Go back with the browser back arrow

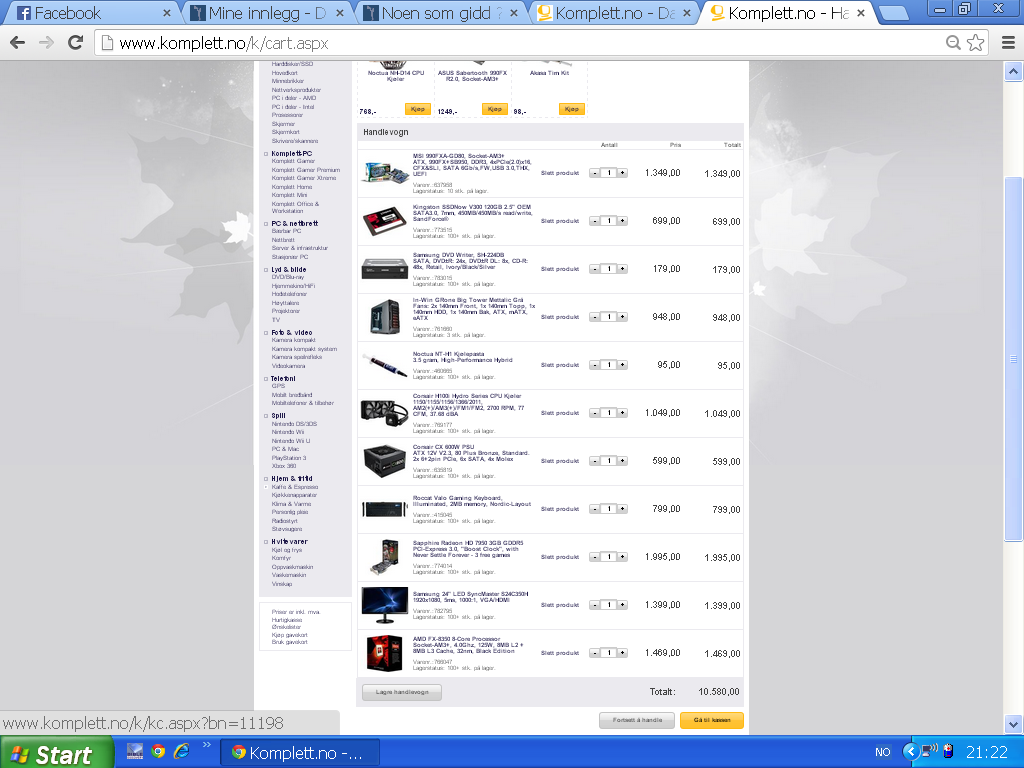[18, 43]
